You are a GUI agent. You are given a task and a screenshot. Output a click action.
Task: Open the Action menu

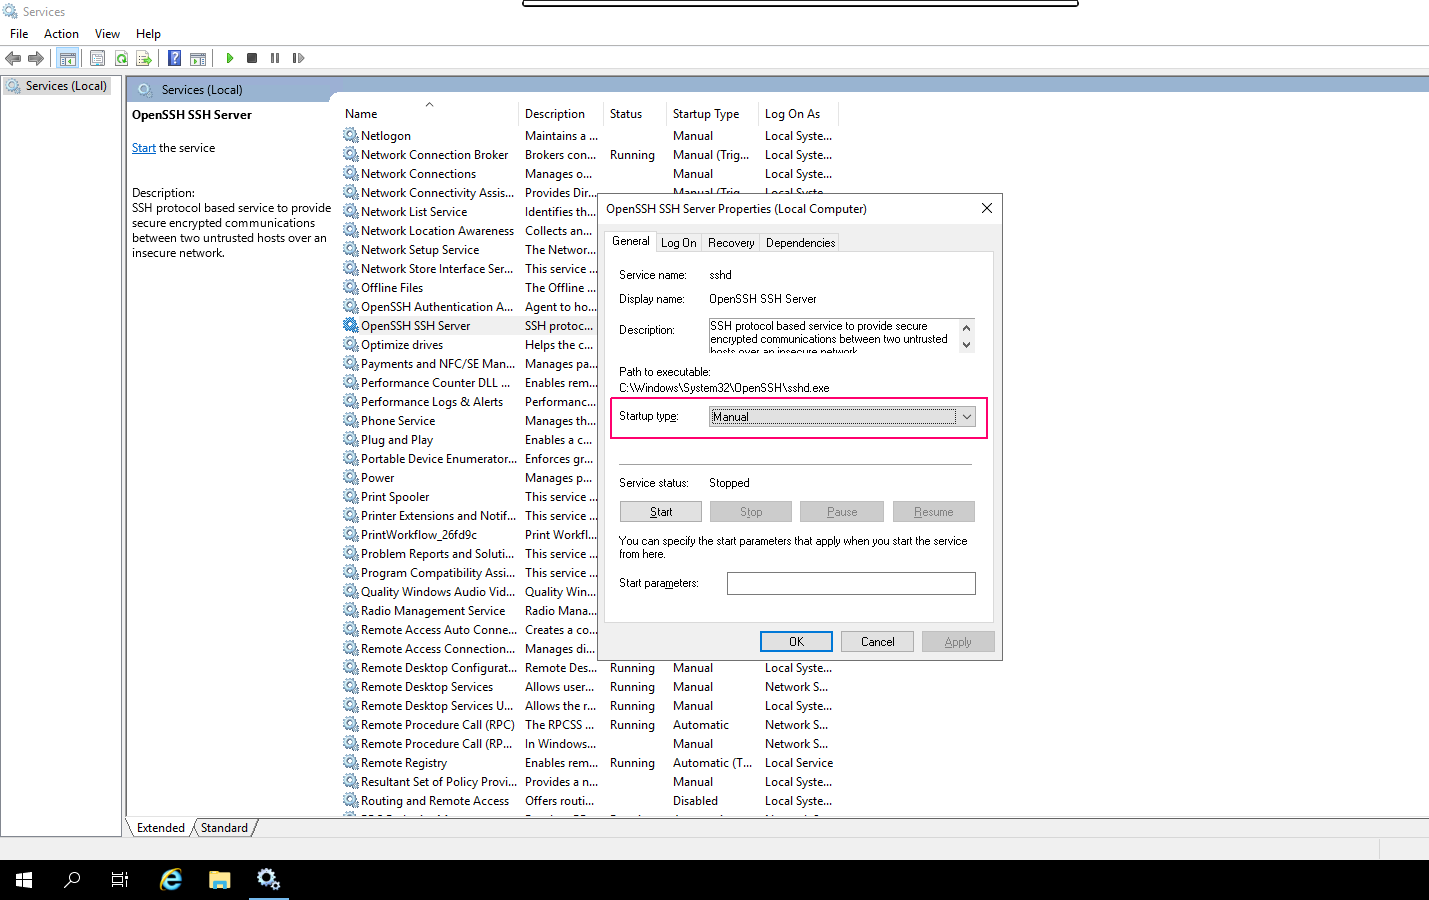point(61,33)
